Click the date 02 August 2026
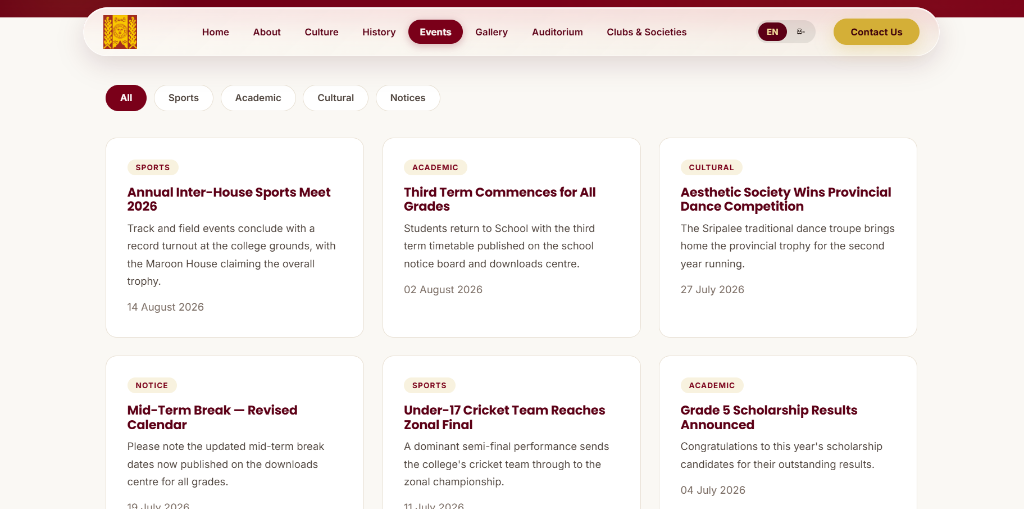The height and width of the screenshot is (509, 1024). pos(443,289)
